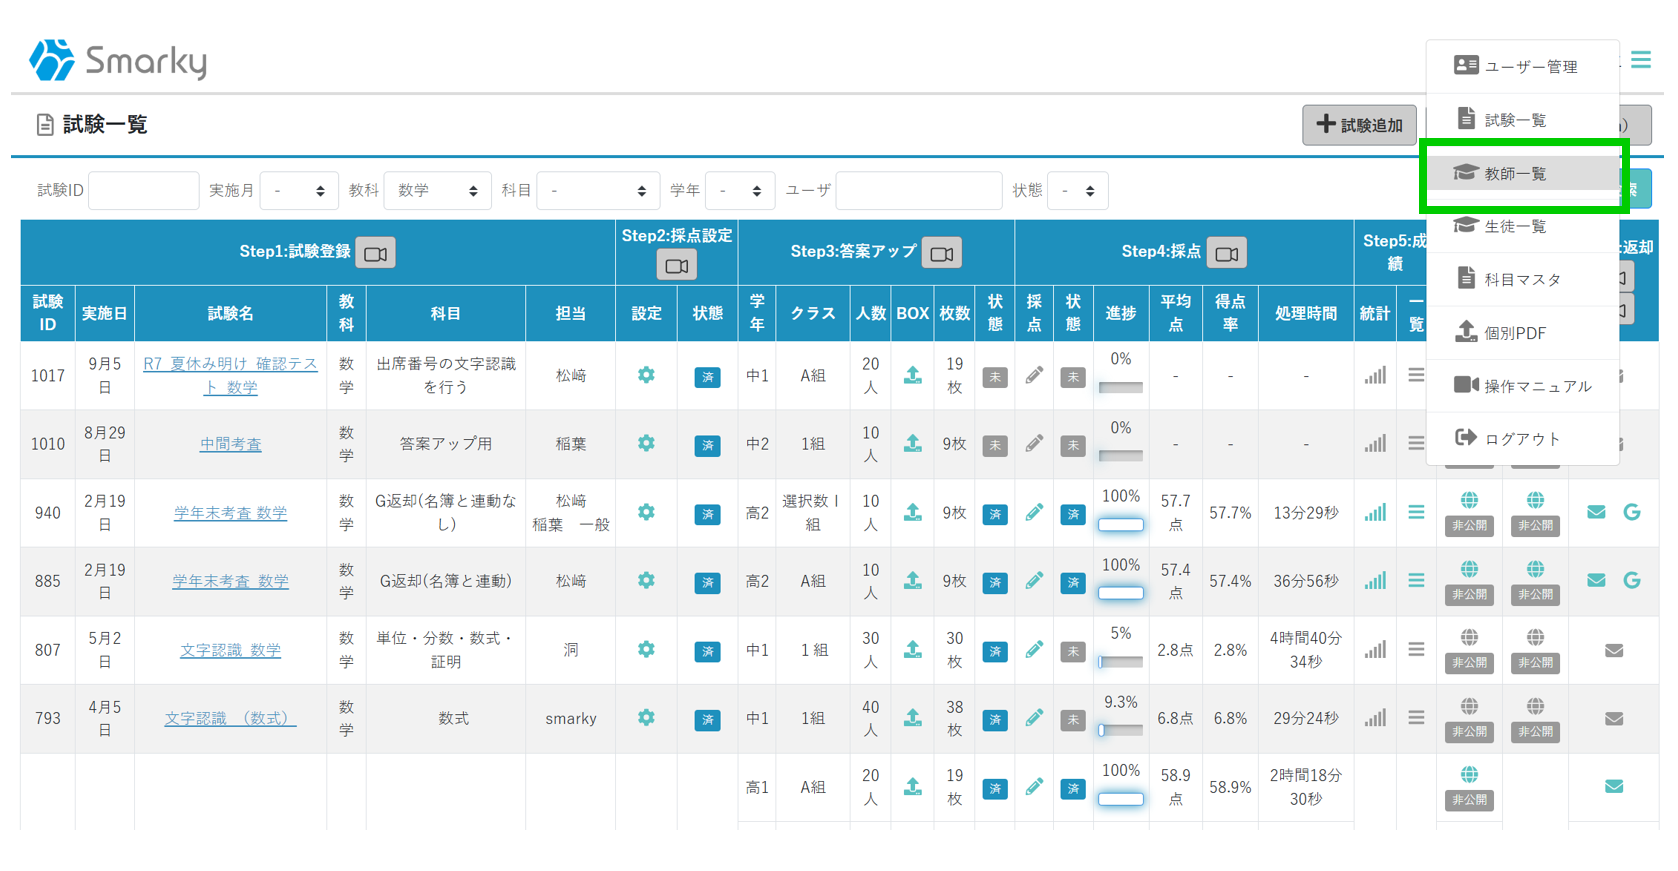
Task: Open the 学年 dropdown filter
Action: (740, 191)
